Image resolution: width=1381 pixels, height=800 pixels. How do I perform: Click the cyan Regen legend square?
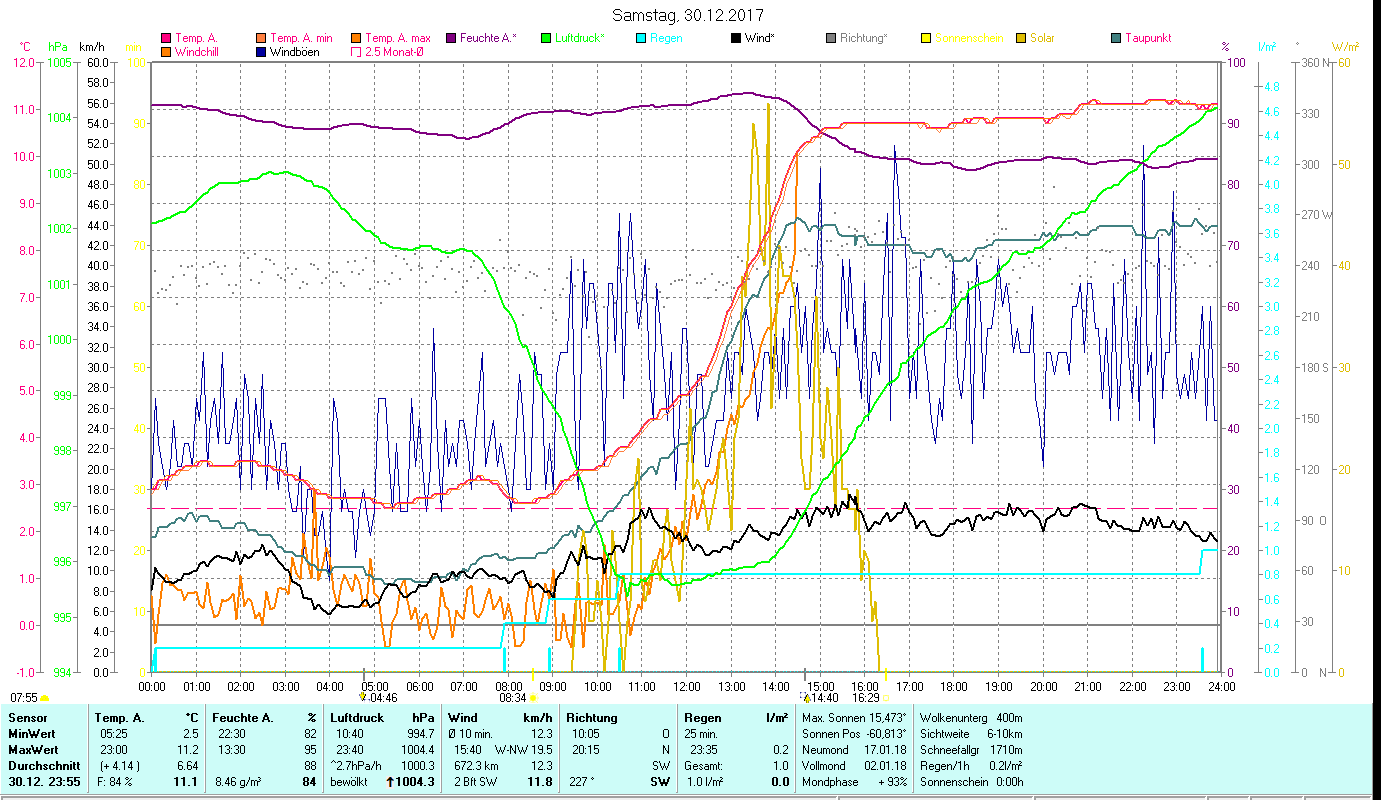click(641, 38)
